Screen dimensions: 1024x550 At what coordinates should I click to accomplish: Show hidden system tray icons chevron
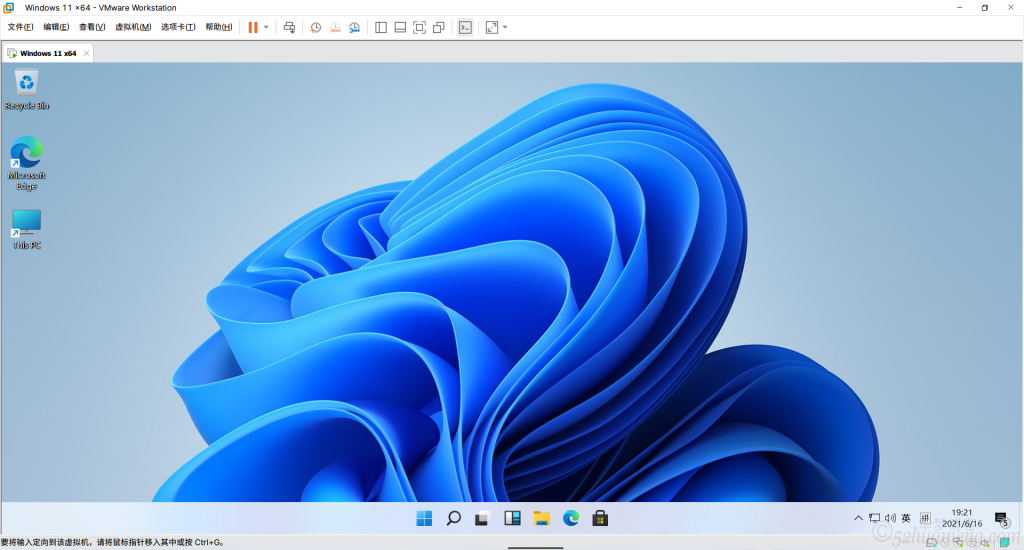[858, 518]
